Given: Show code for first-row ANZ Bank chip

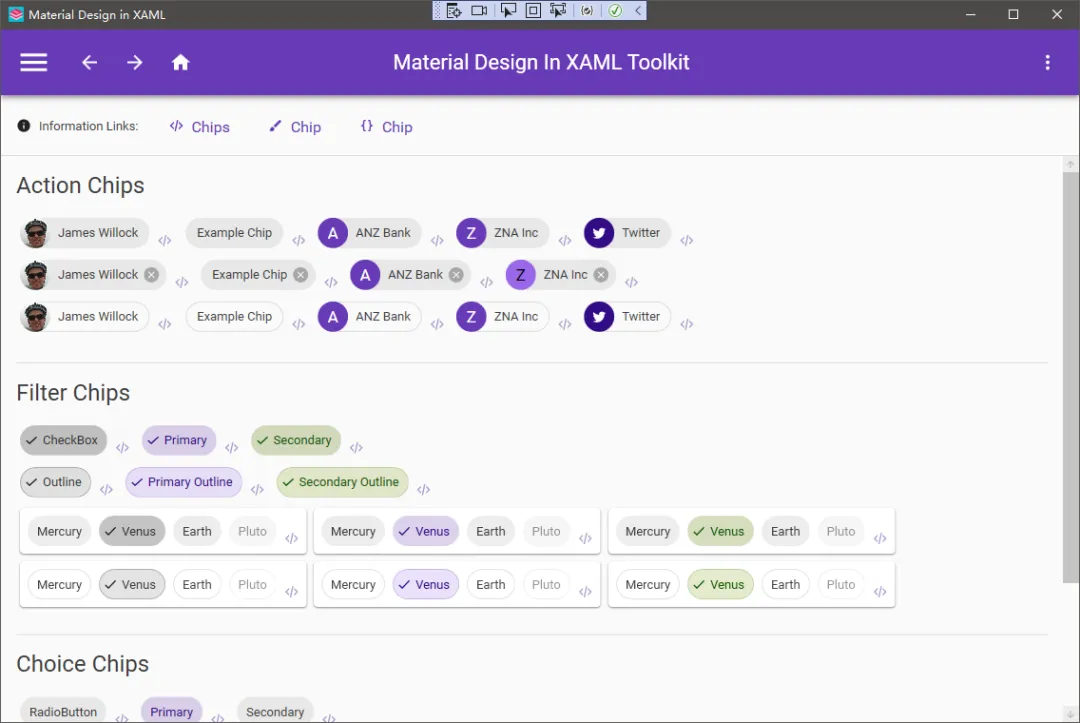Looking at the screenshot, I should pyautogui.click(x=437, y=240).
